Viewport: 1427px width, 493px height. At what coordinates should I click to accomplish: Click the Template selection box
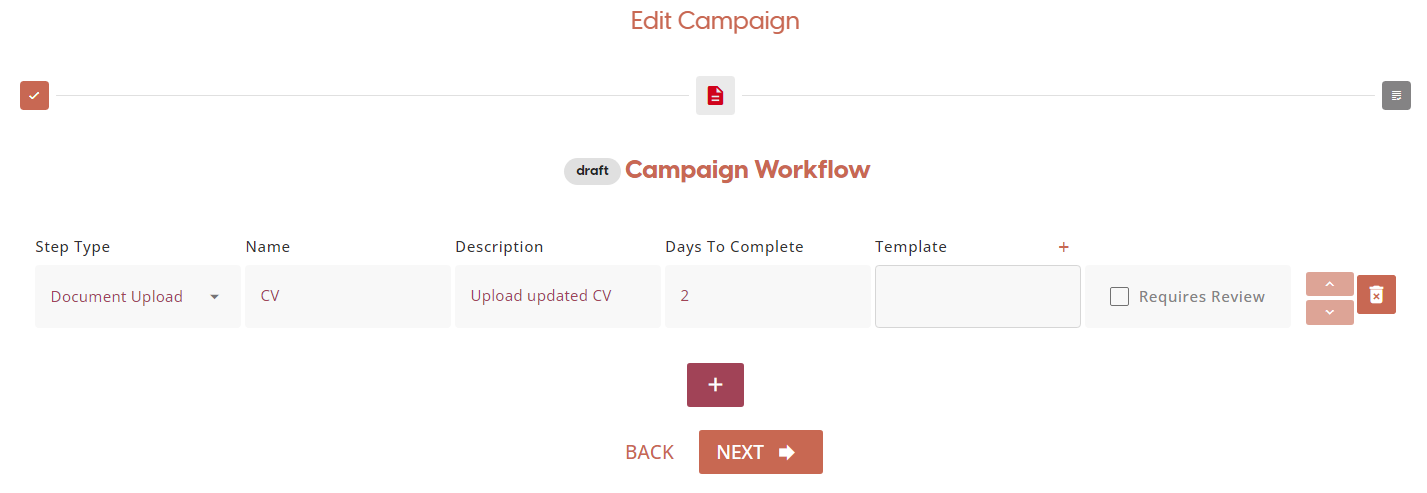click(977, 297)
